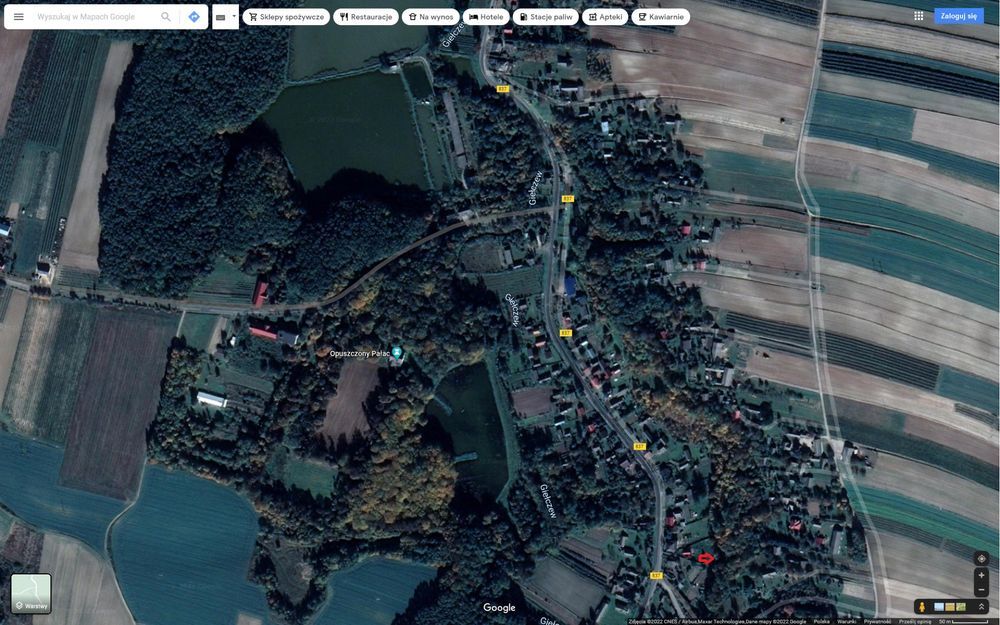Zoom out with the minus button
The height and width of the screenshot is (625, 1000).
coord(981,590)
